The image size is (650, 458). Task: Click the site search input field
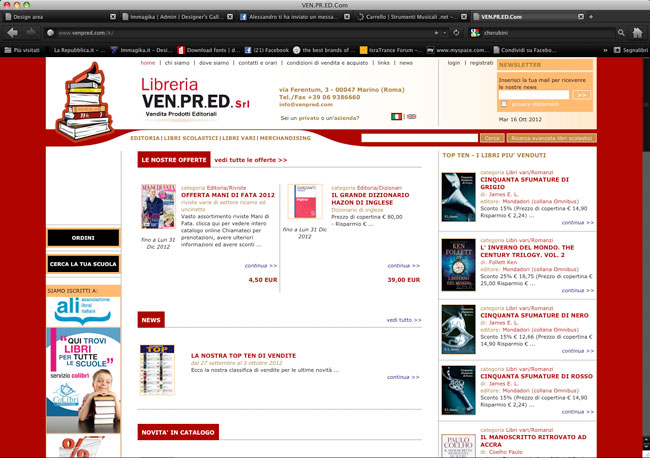coord(420,138)
